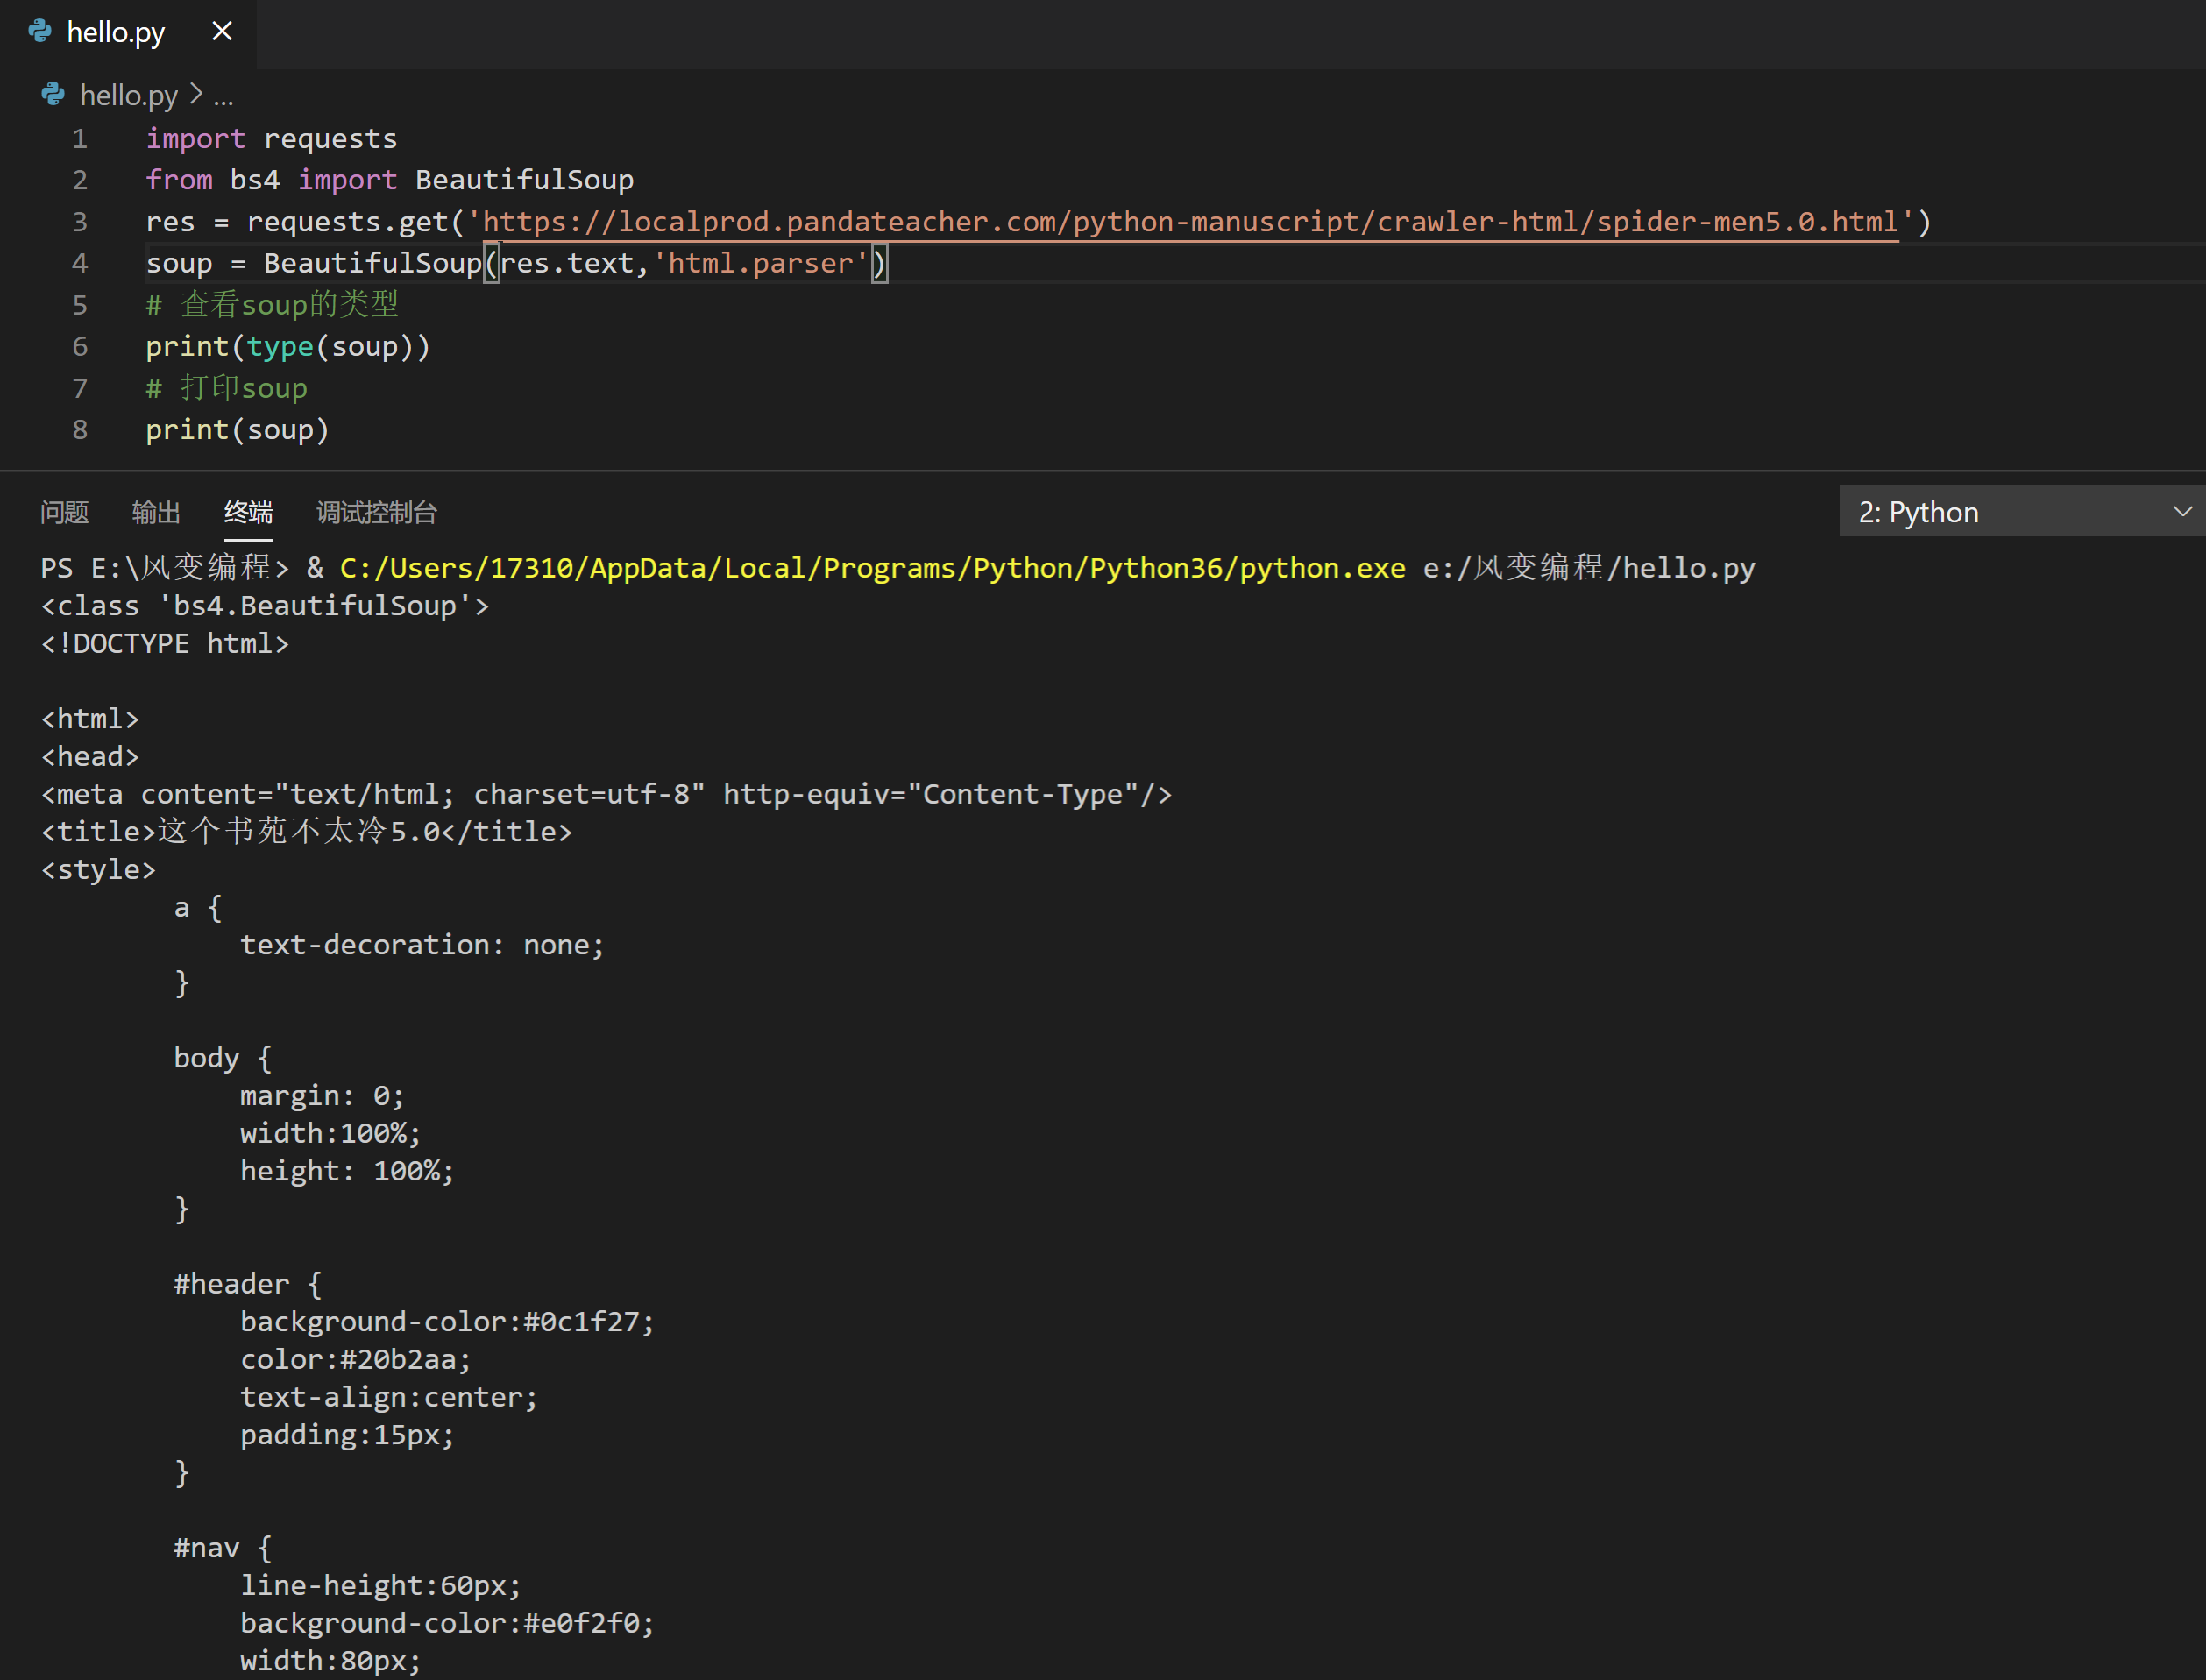Click 'text-decoration: none;' in terminal output

point(422,944)
